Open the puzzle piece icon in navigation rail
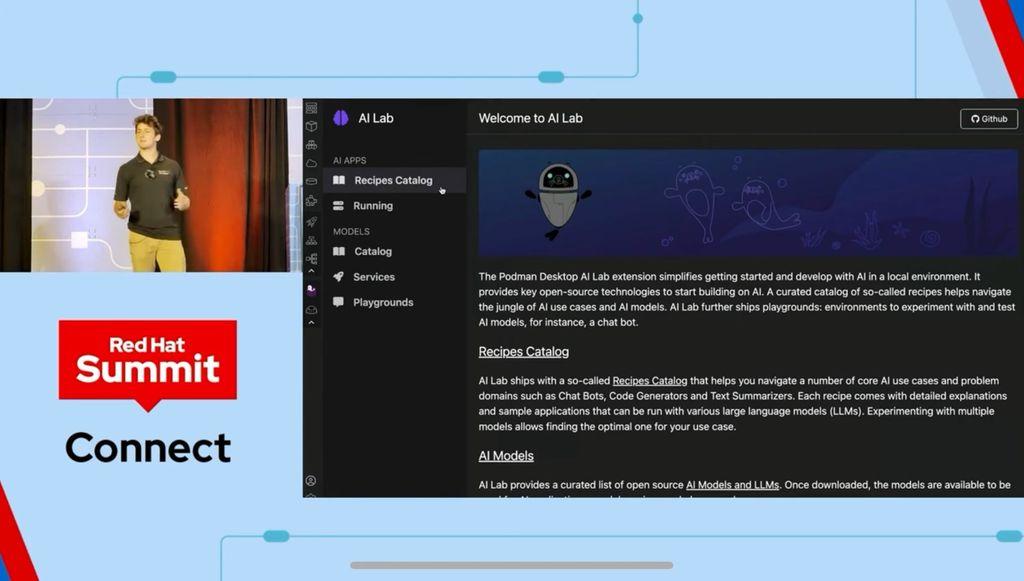This screenshot has height=581, width=1024. point(312,201)
